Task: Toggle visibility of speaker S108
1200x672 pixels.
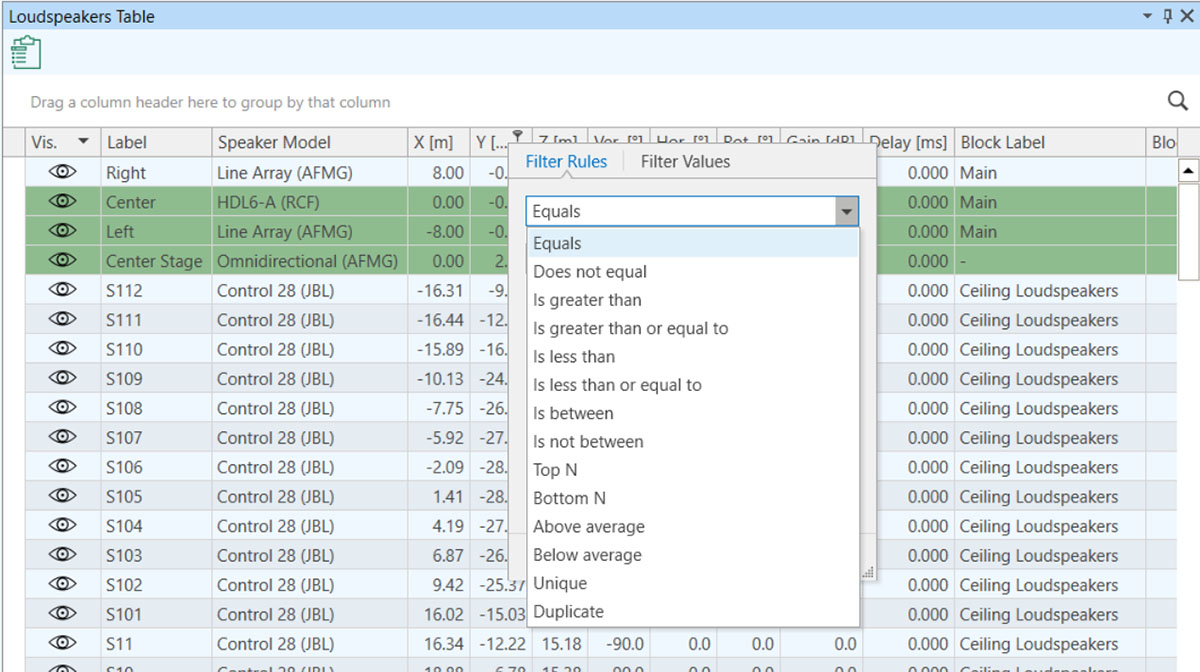Action: point(62,407)
